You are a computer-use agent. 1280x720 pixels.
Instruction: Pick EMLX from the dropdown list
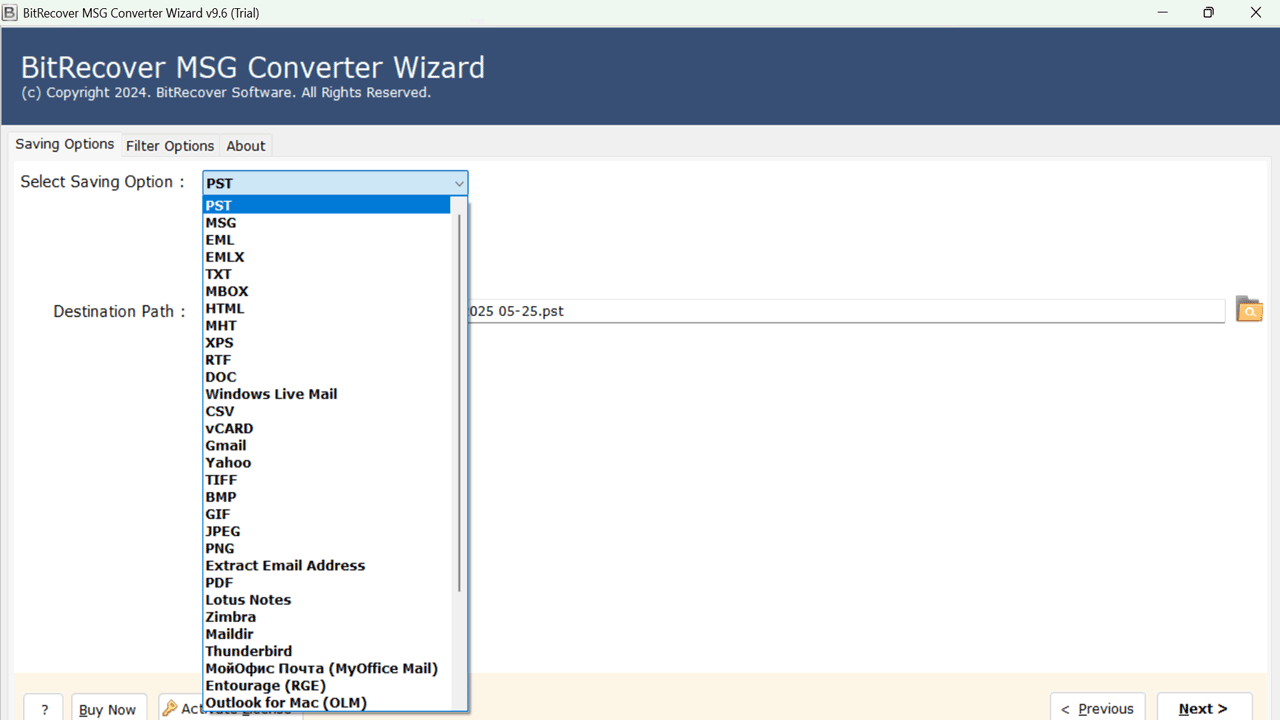tap(327, 257)
